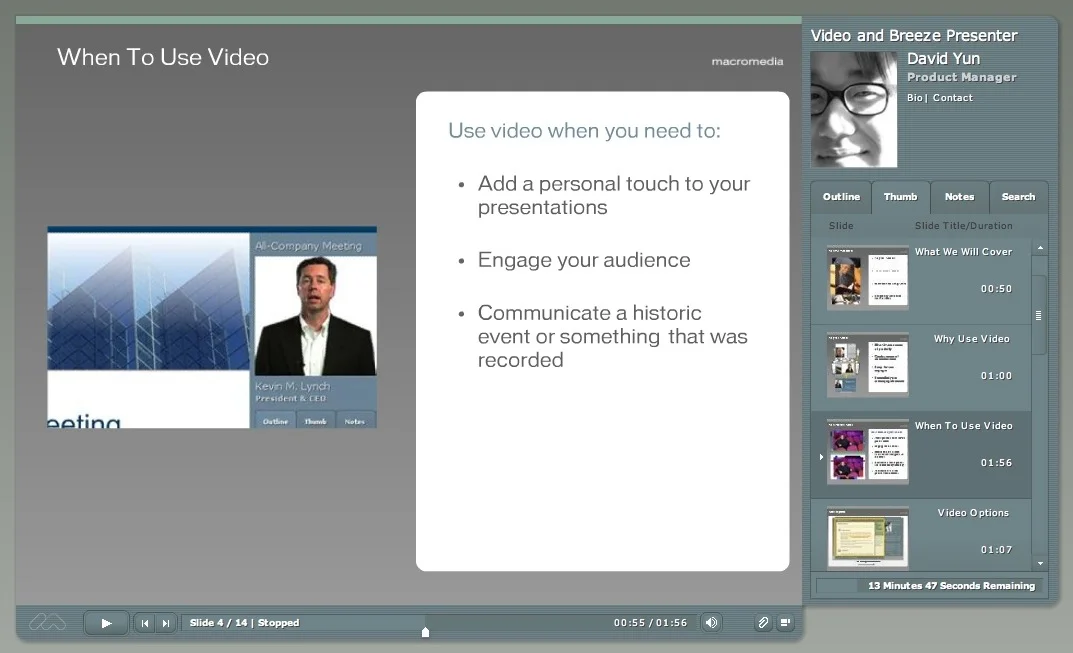Click the 'Engage your audience' bullet
This screenshot has height=653, width=1073.
coord(584,260)
